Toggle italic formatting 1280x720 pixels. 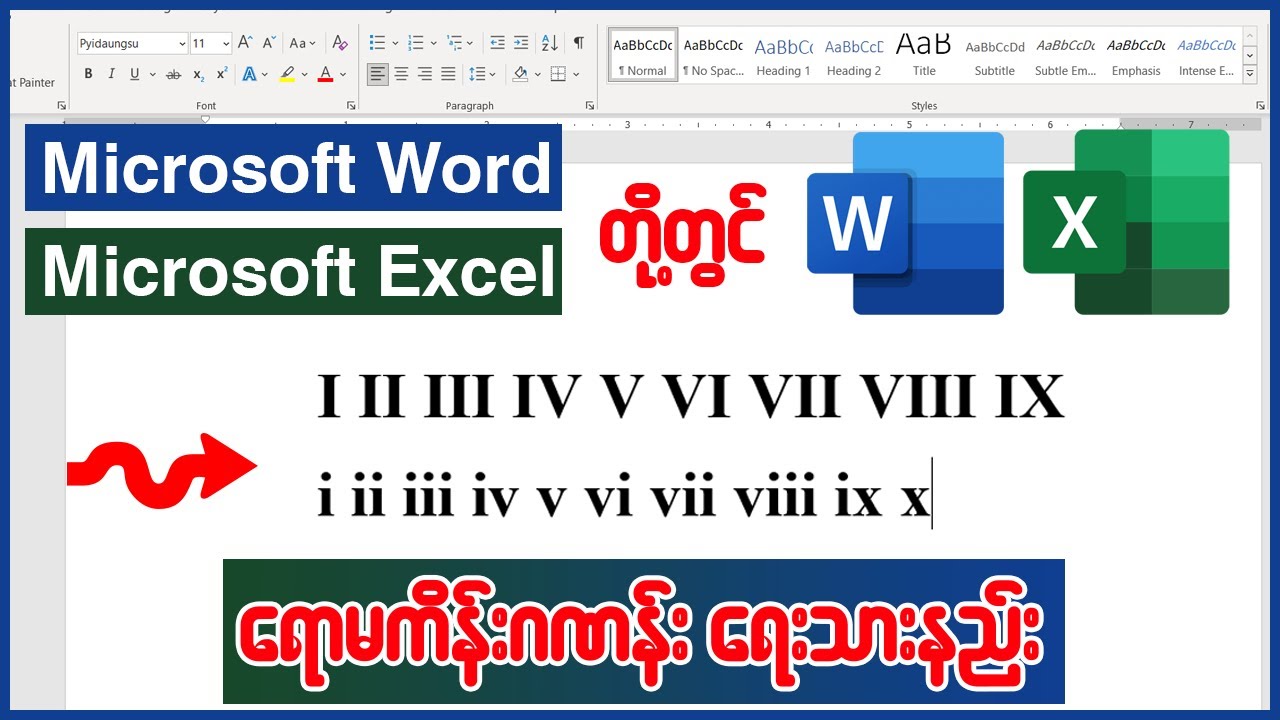(x=111, y=74)
